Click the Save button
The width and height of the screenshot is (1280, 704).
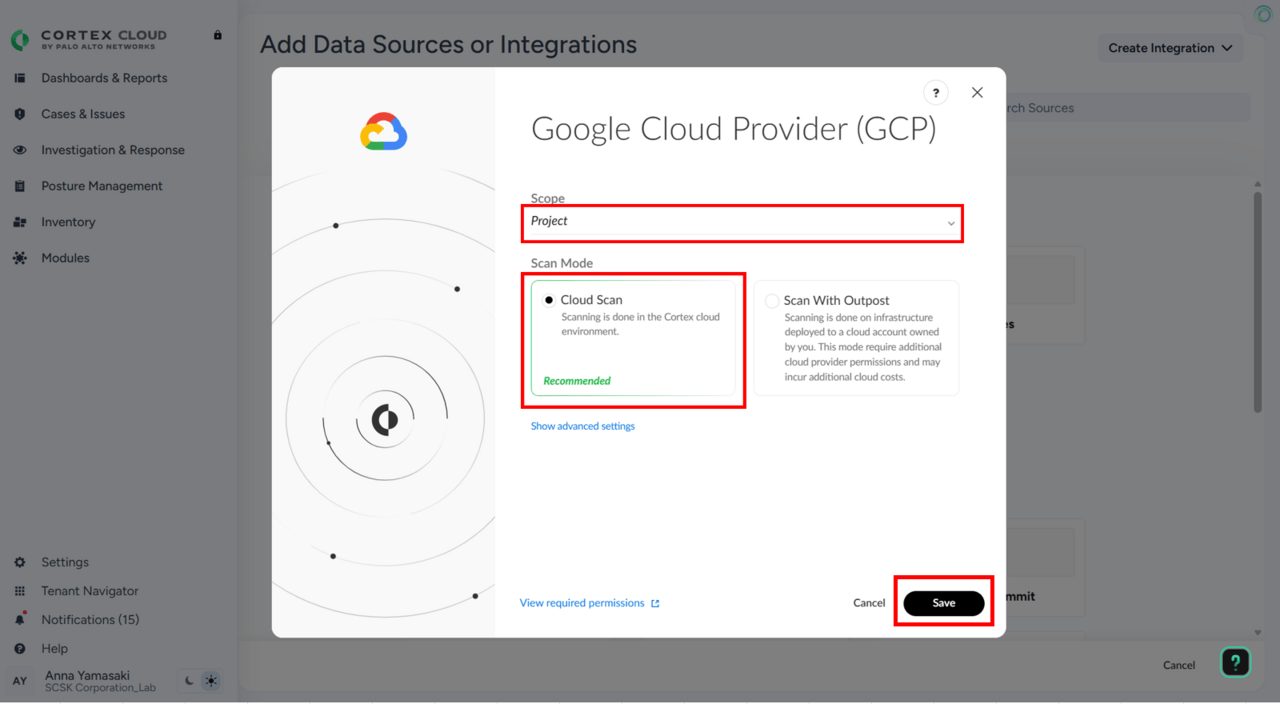(x=944, y=603)
